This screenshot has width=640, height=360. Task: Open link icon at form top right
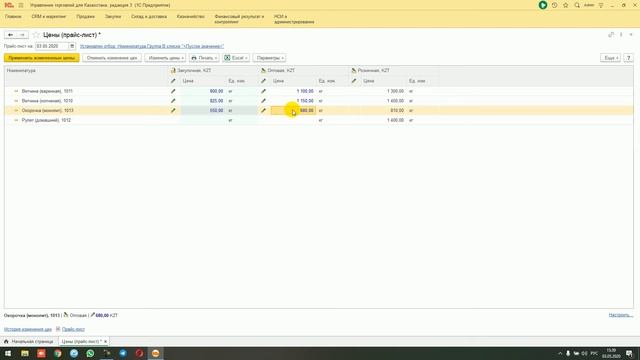[x=611, y=35]
